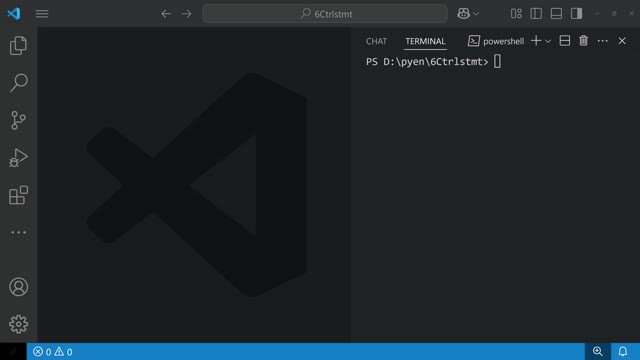Expand the launch profile dropdown arrow
Screen dimensions: 640x360
pyautogui.click(x=548, y=41)
